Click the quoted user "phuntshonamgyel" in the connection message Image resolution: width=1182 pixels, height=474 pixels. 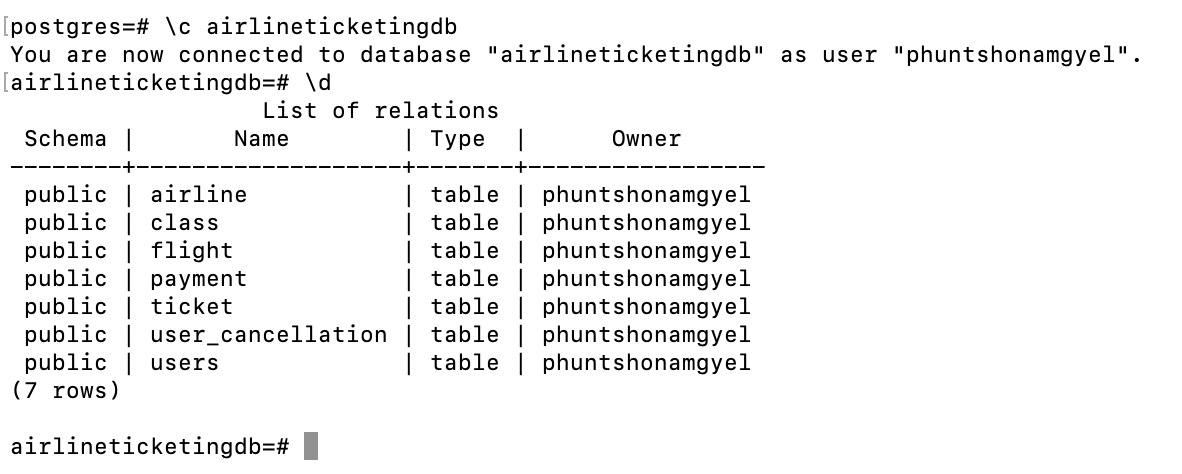click(1011, 55)
